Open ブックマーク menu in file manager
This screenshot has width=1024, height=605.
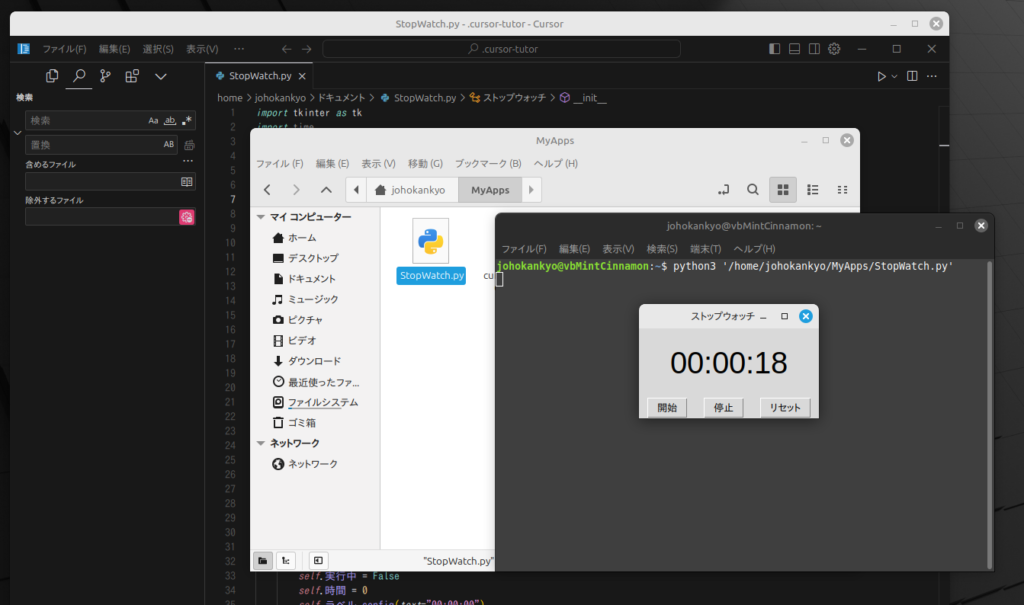(488, 163)
